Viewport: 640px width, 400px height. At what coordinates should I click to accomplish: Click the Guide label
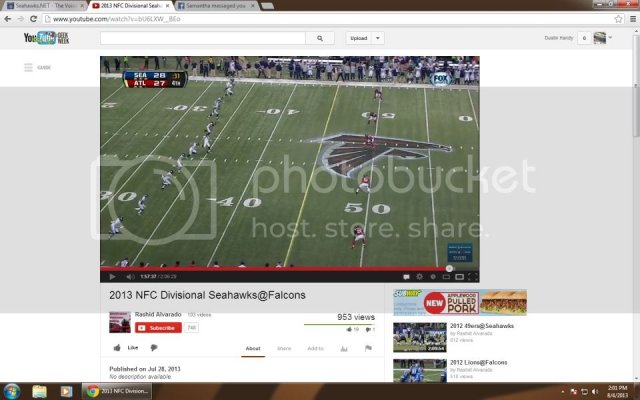(44, 67)
